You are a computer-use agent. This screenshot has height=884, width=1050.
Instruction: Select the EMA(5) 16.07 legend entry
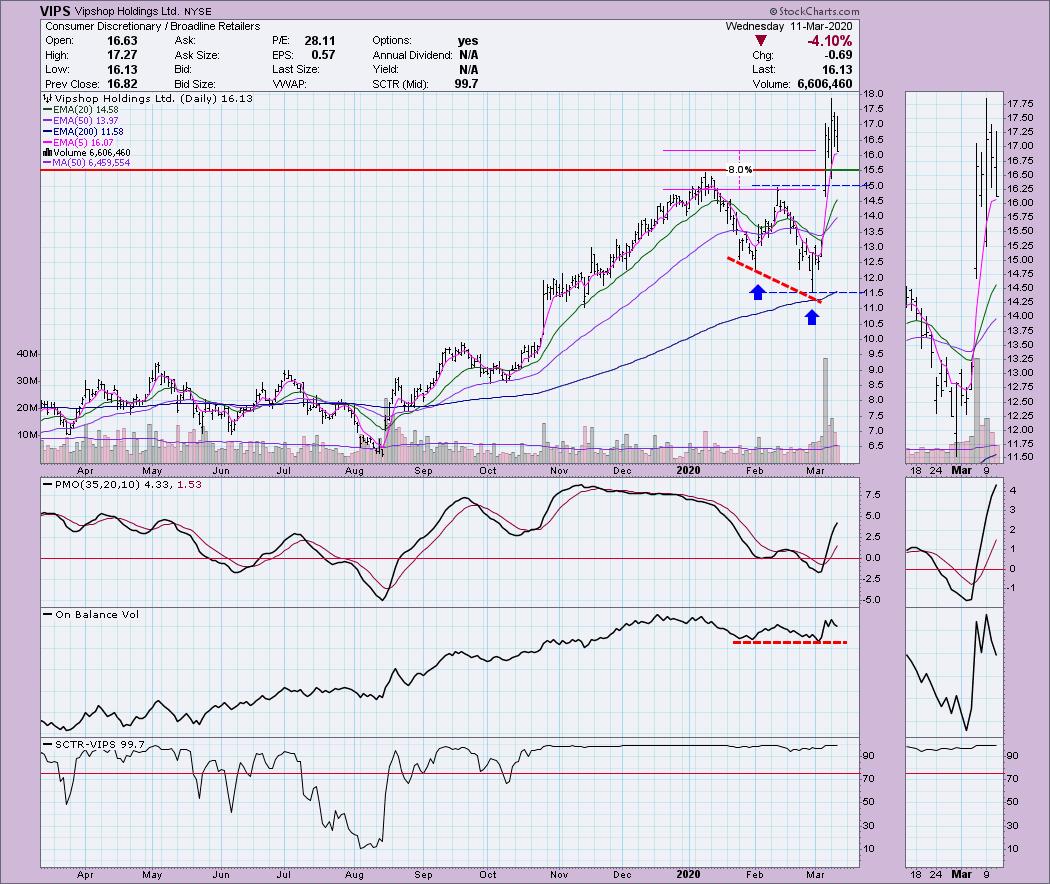[78, 142]
